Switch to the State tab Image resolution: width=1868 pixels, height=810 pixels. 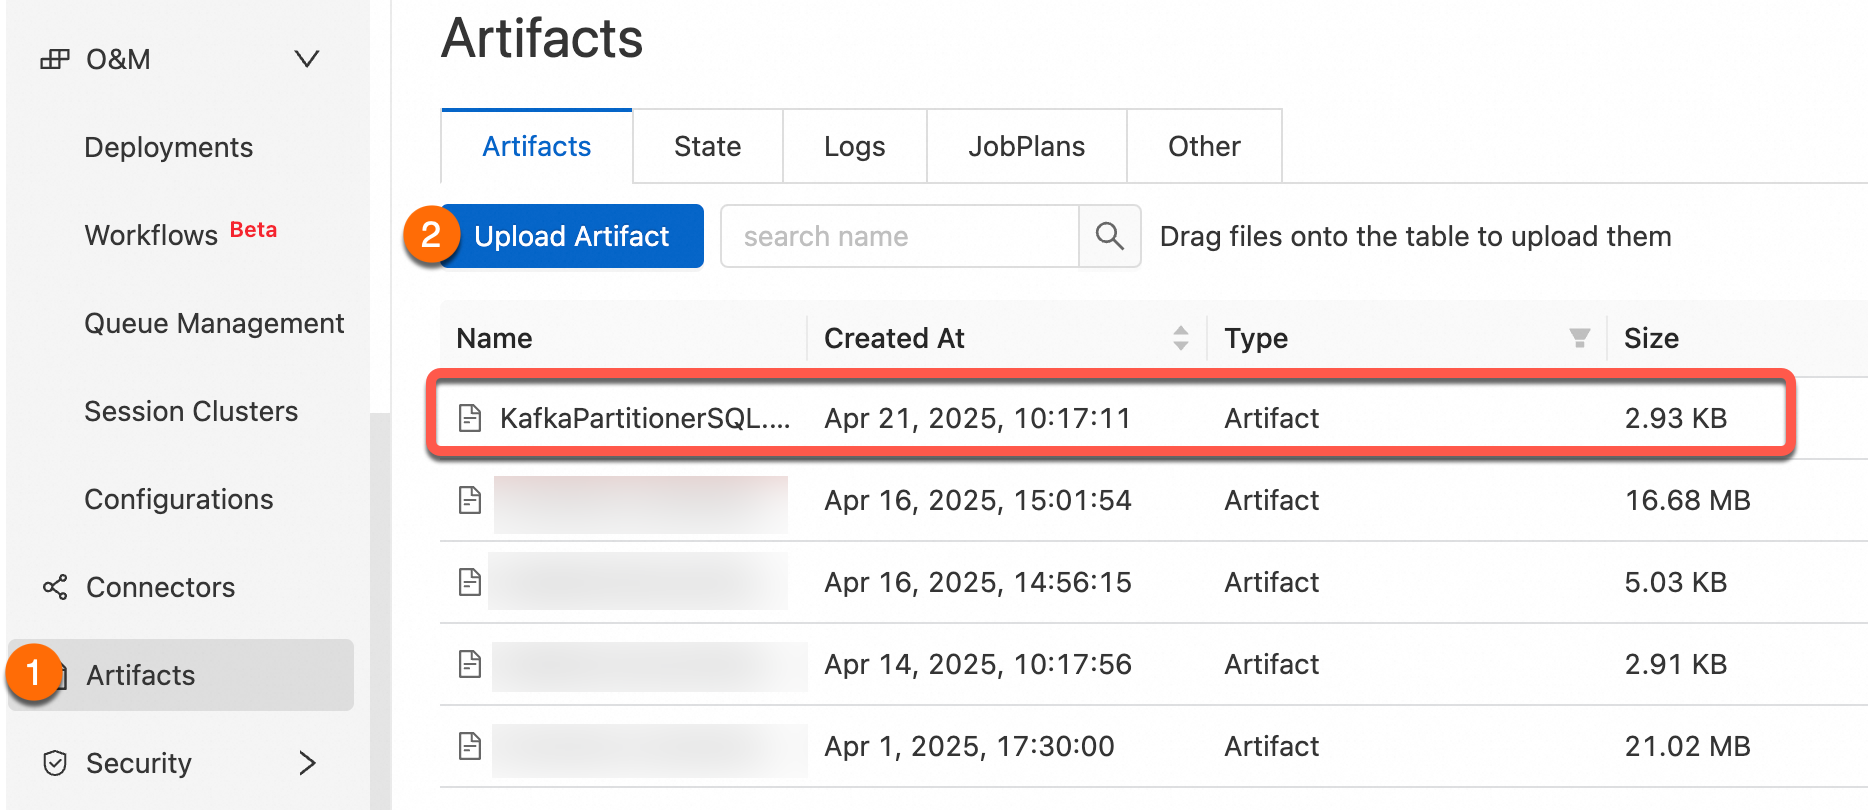tap(707, 147)
